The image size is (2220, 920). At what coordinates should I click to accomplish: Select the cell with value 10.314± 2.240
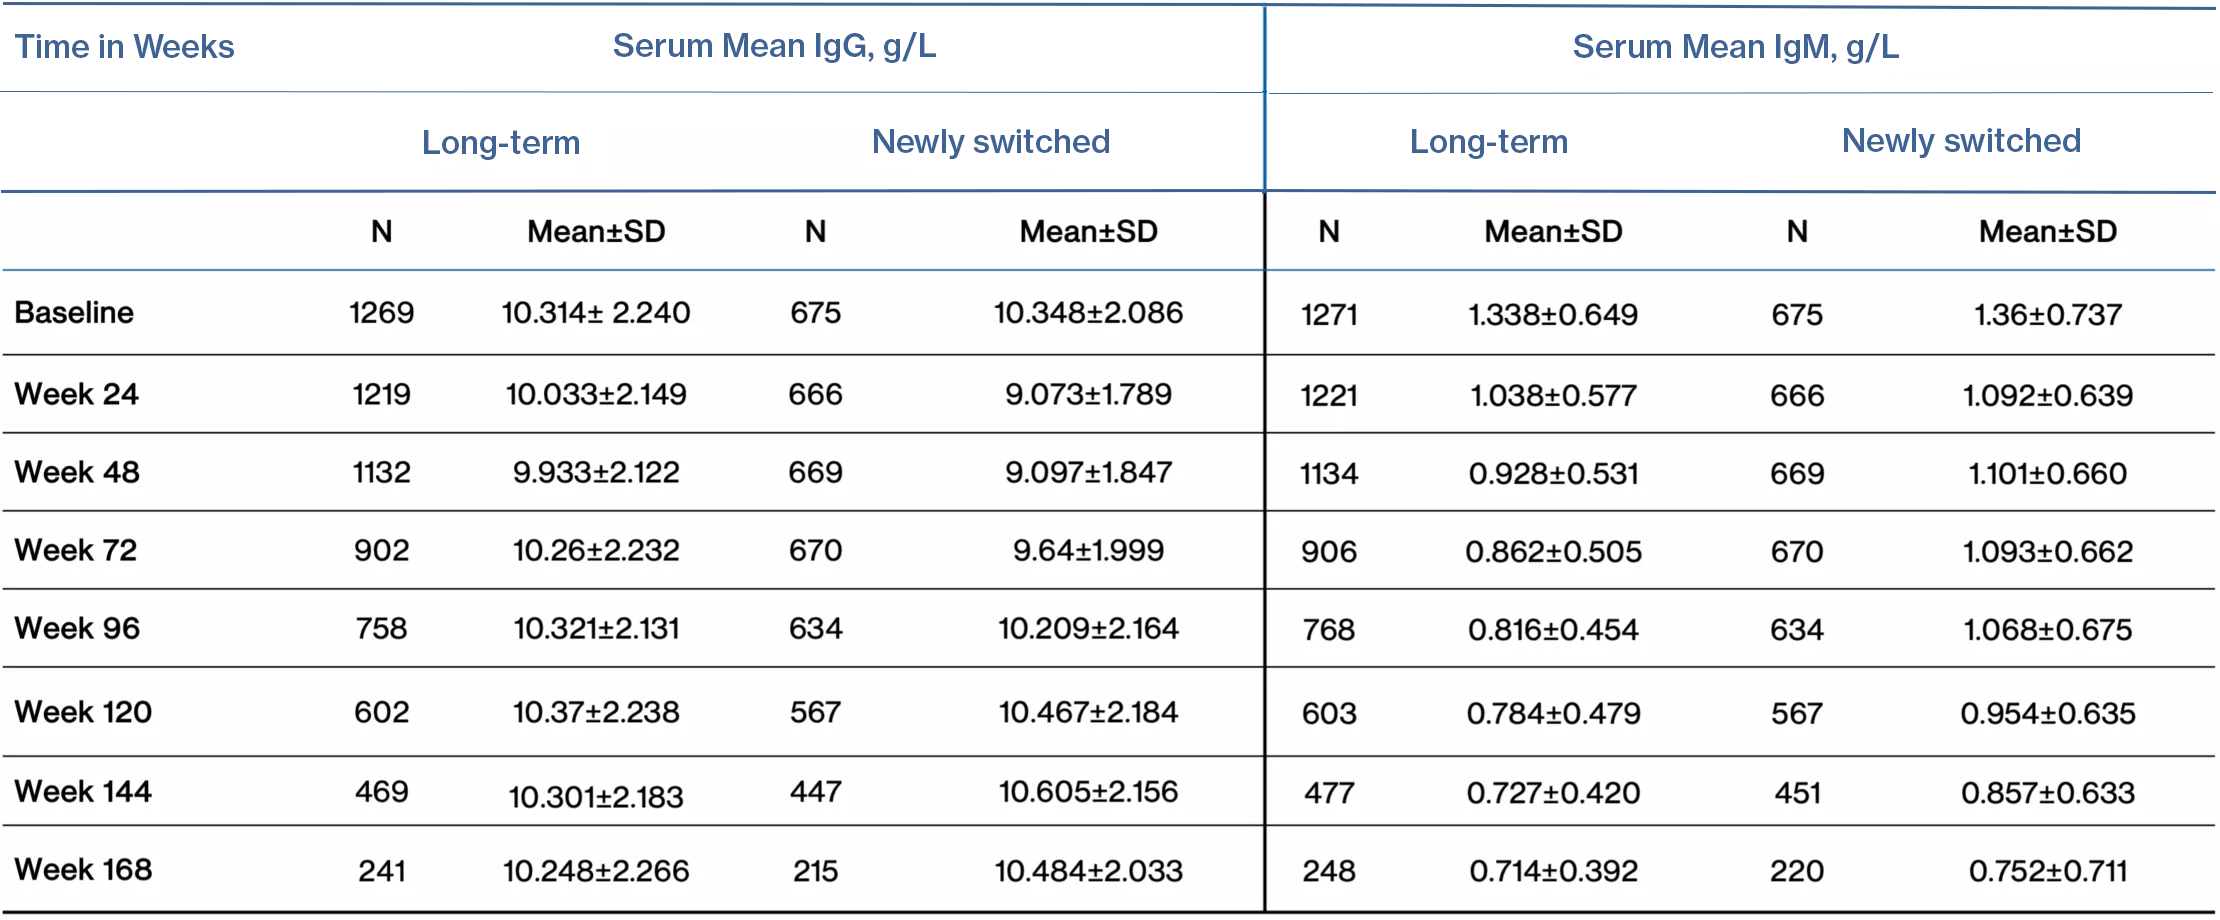(x=596, y=313)
